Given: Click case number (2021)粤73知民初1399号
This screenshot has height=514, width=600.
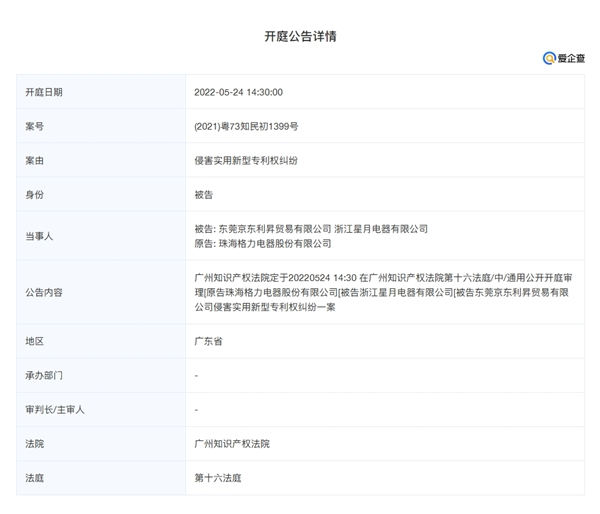Looking at the screenshot, I should [246, 126].
